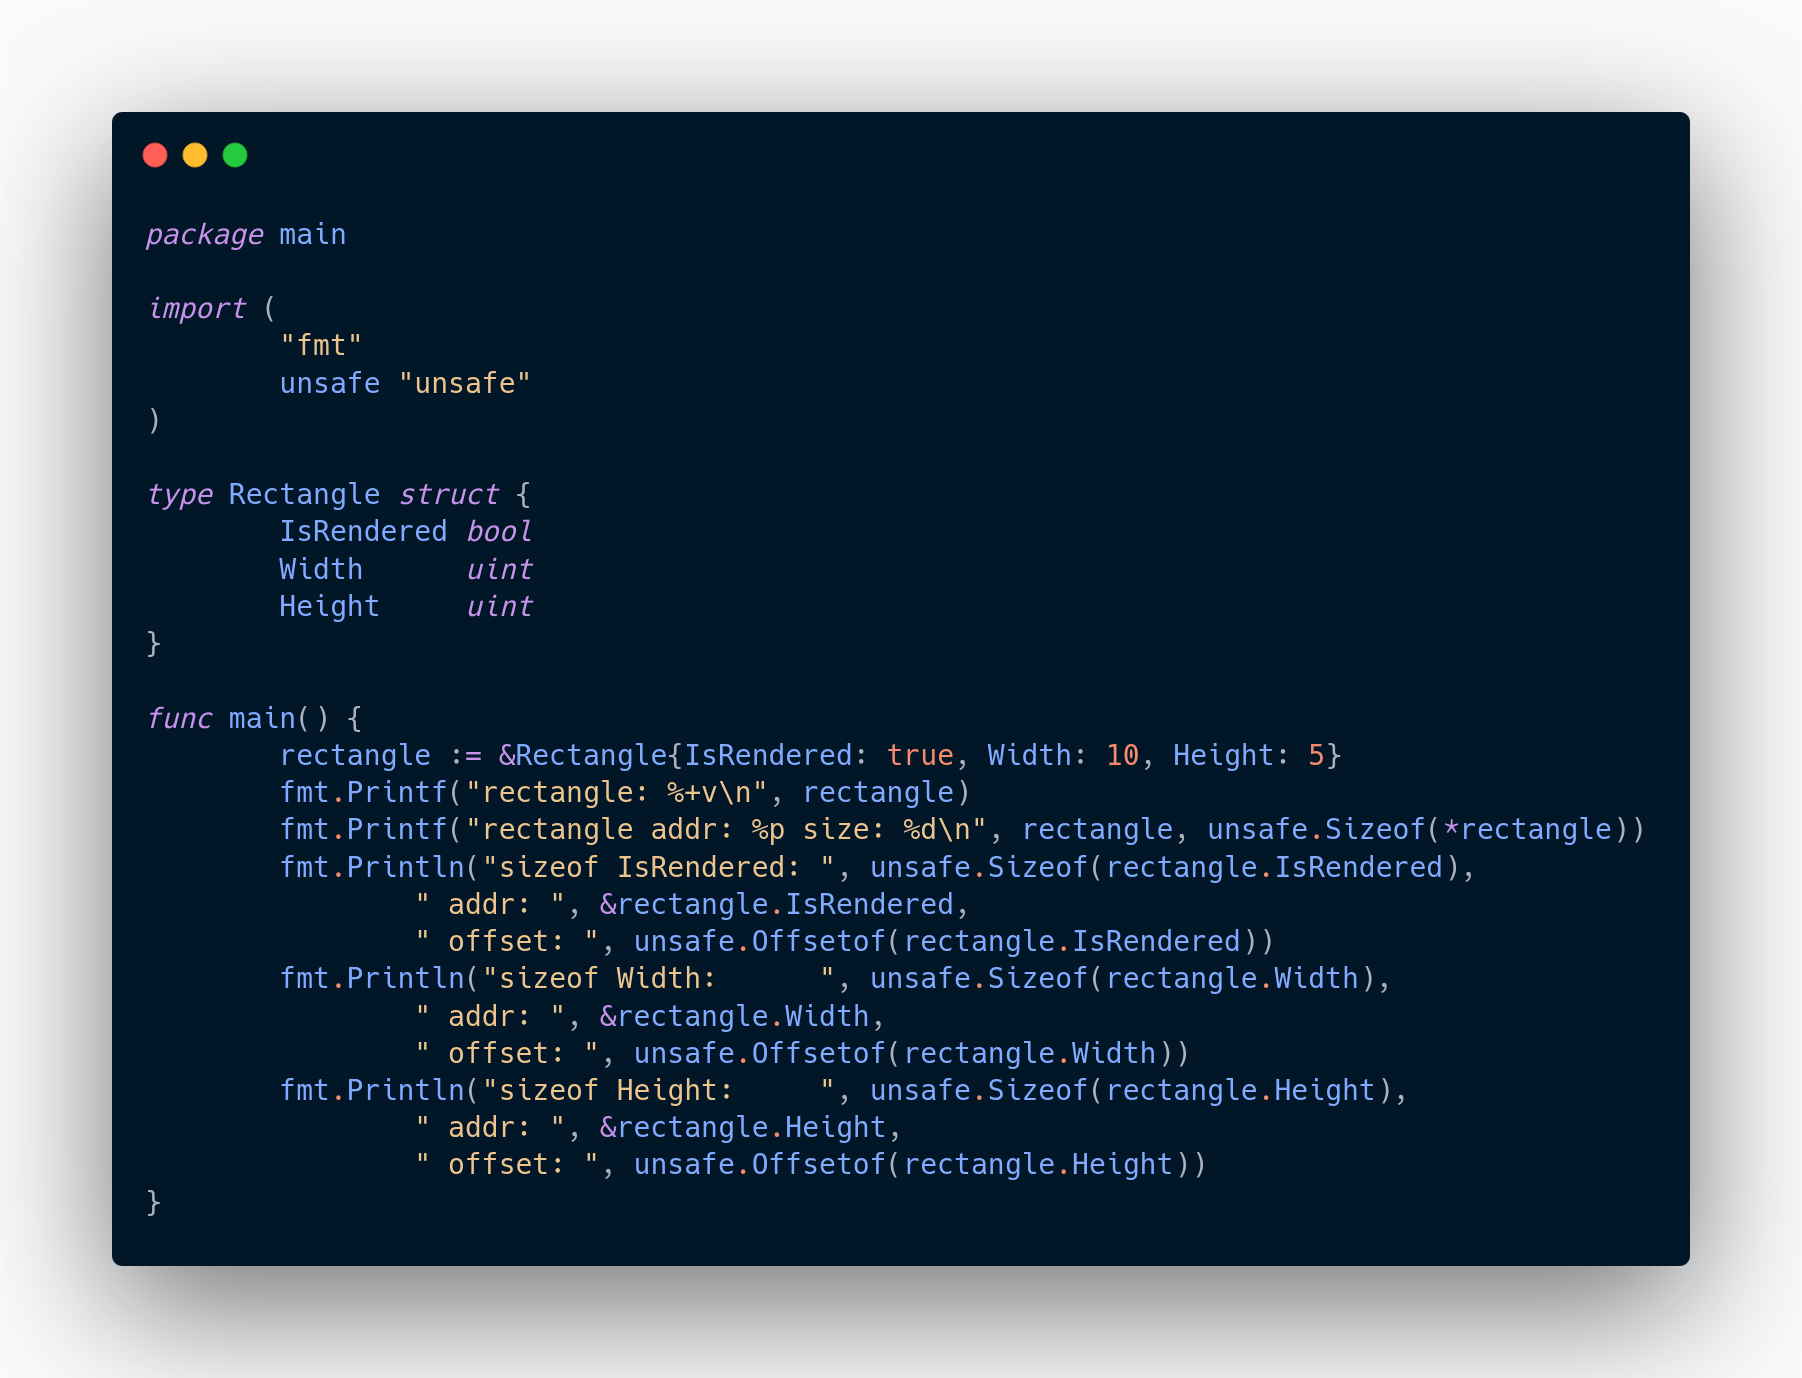Click the Width field in struct definition
Viewport: 1802px width, 1378px height.
point(321,570)
